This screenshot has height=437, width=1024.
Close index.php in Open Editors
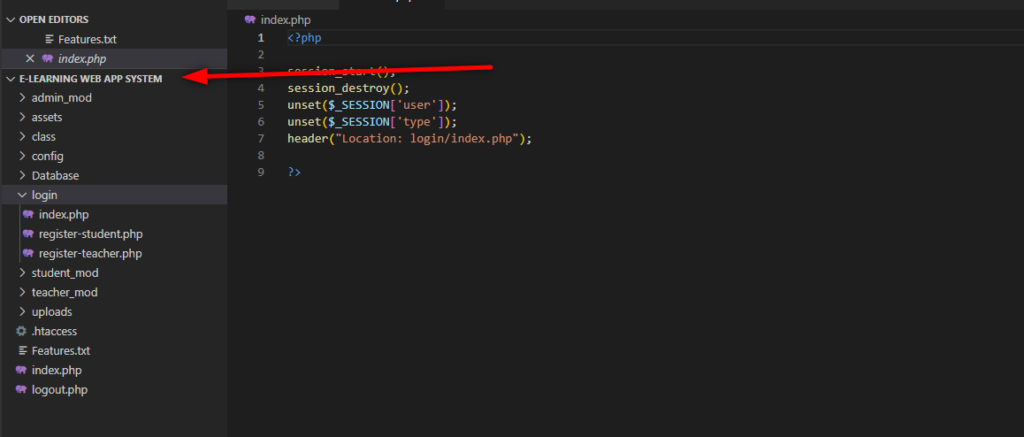coord(29,59)
